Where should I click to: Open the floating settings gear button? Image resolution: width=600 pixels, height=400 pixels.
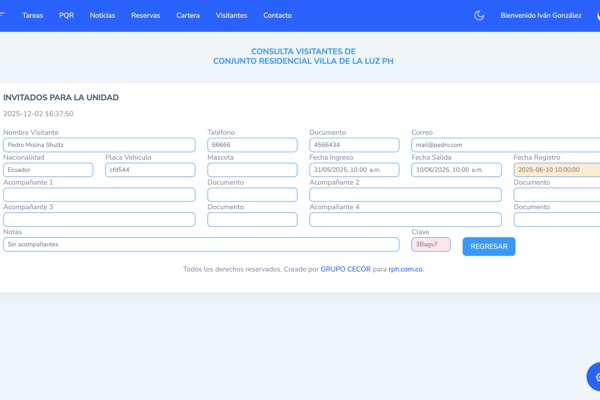[x=595, y=377]
